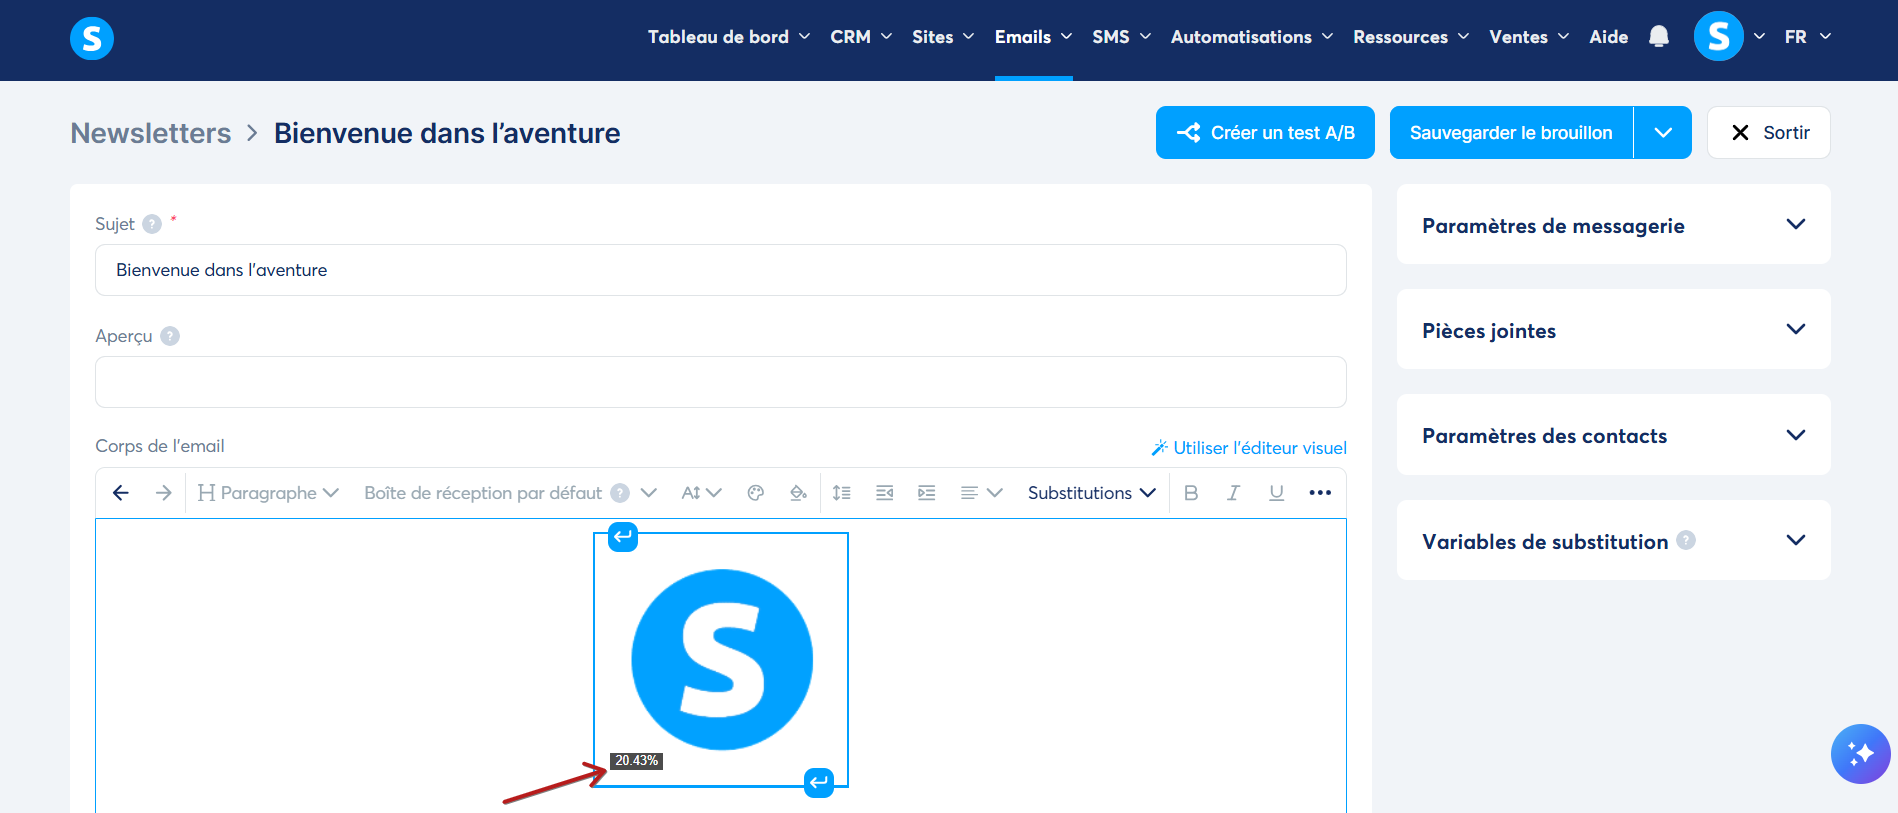Image resolution: width=1898 pixels, height=813 pixels.
Task: Select the logo image in email body
Action: pos(722,660)
